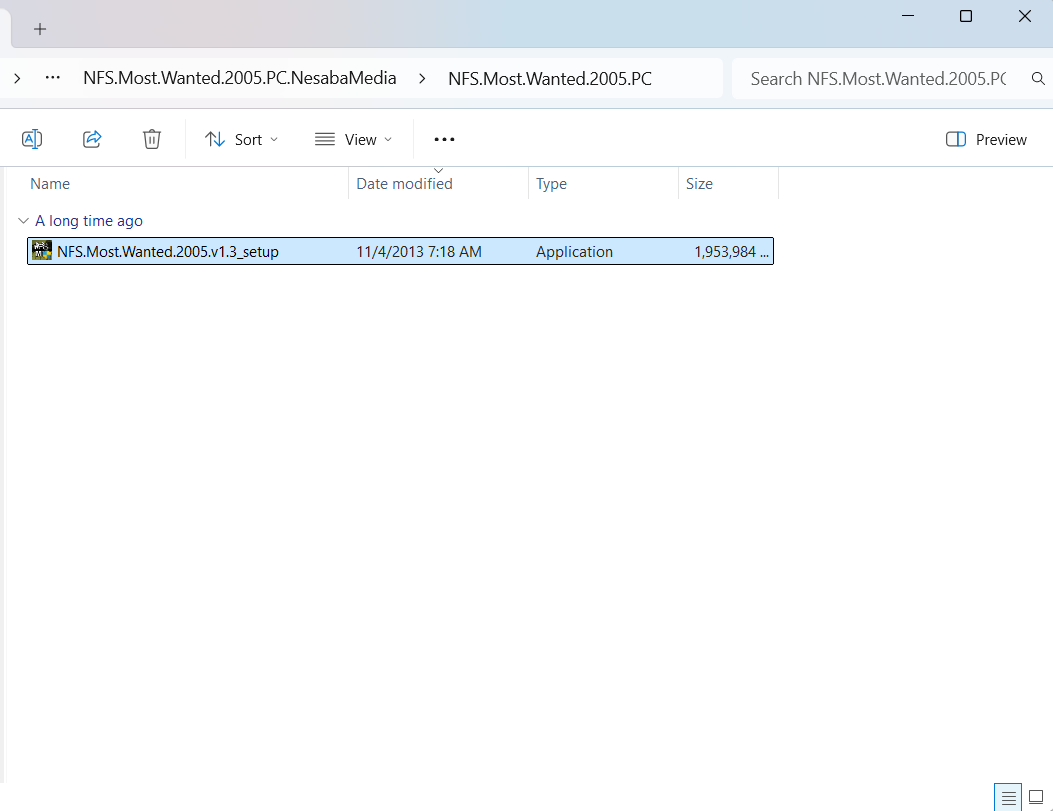
Task: Close the File Explorer window
Action: coord(1025,16)
